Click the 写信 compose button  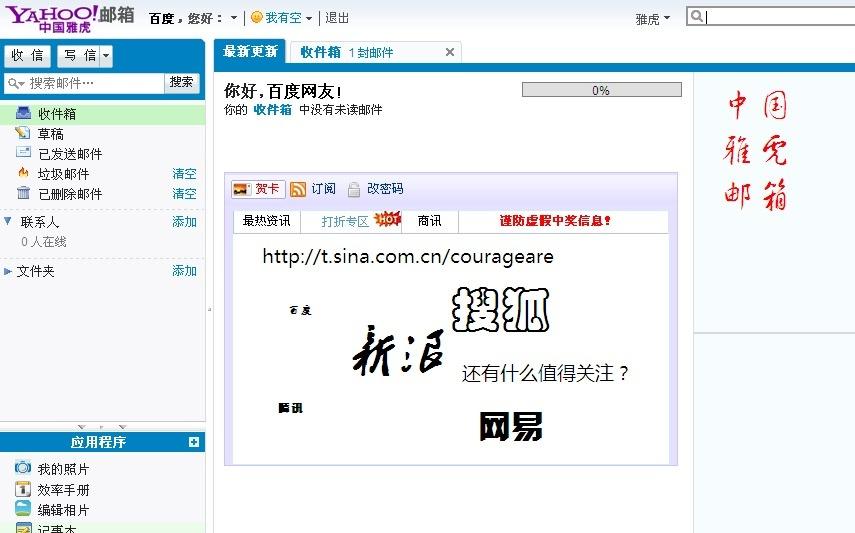click(x=80, y=55)
